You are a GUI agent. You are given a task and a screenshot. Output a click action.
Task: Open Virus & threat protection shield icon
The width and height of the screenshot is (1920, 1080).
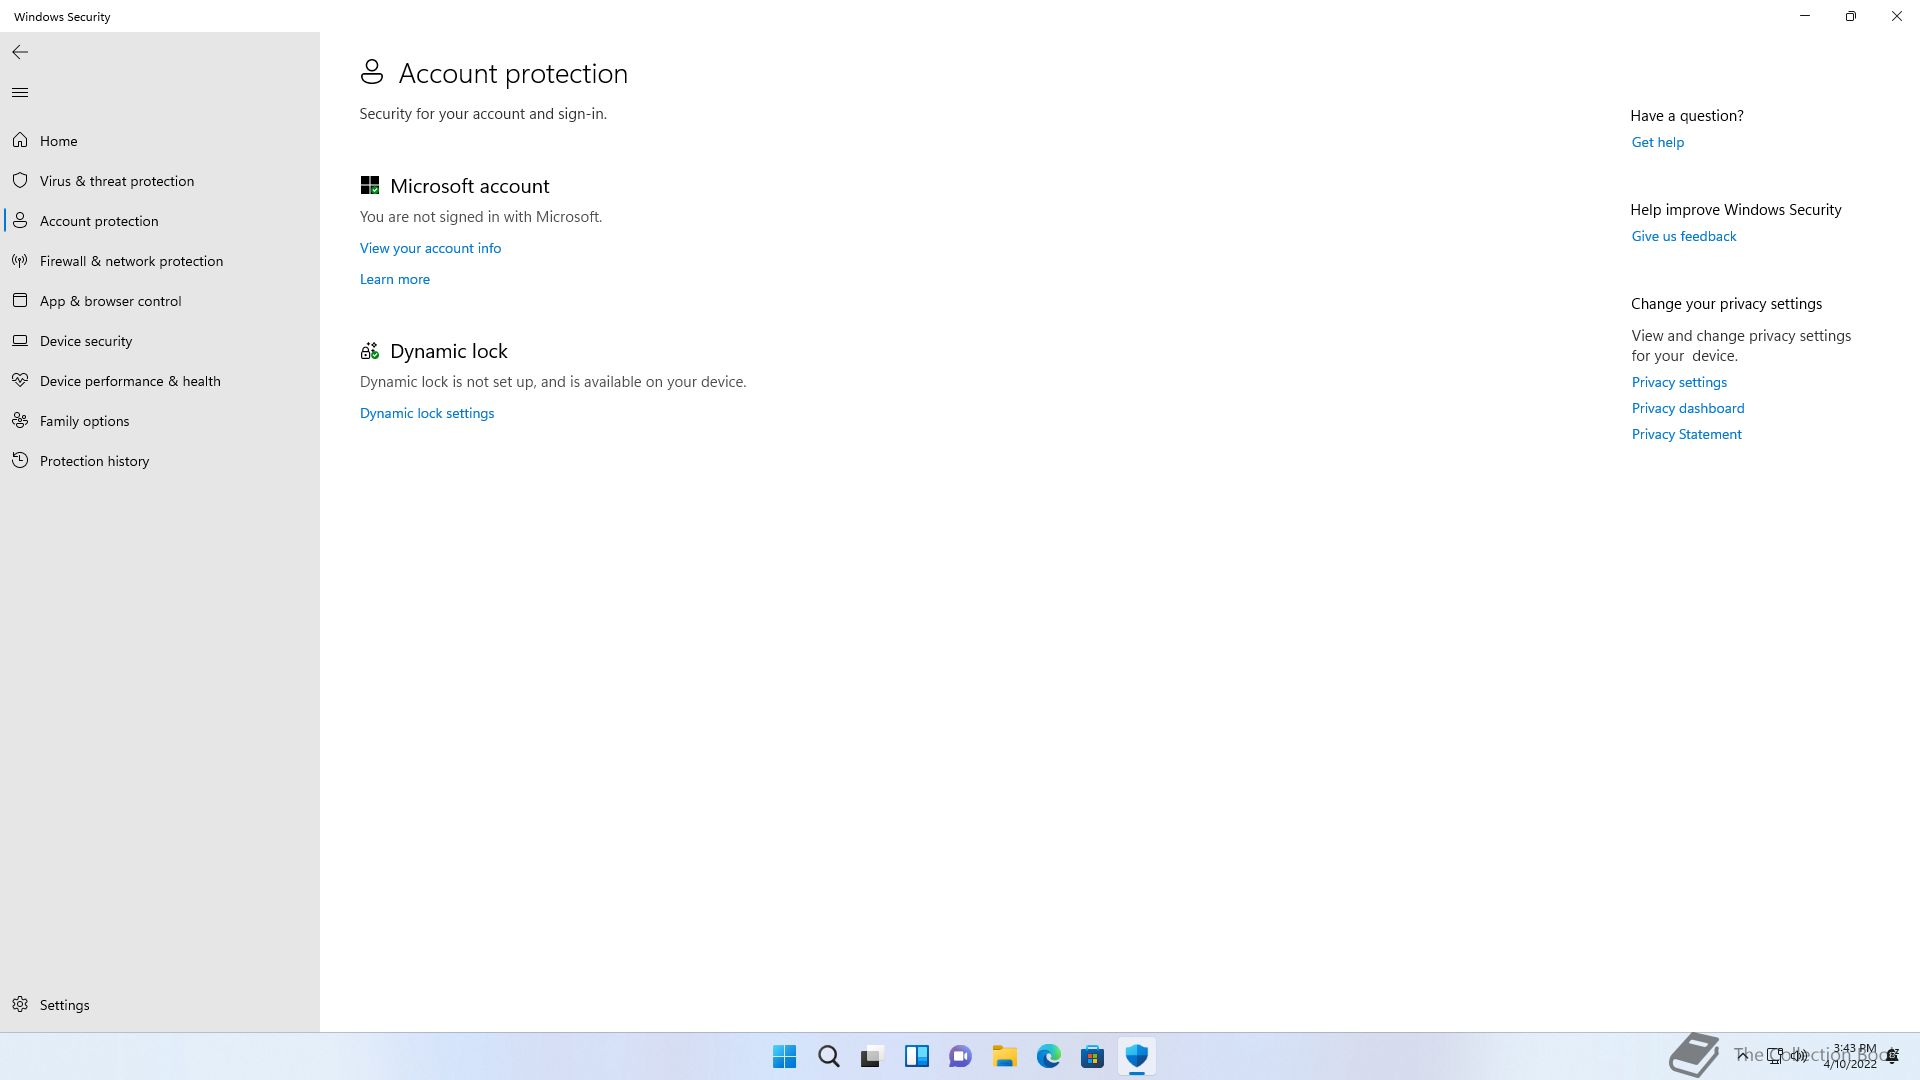[20, 181]
